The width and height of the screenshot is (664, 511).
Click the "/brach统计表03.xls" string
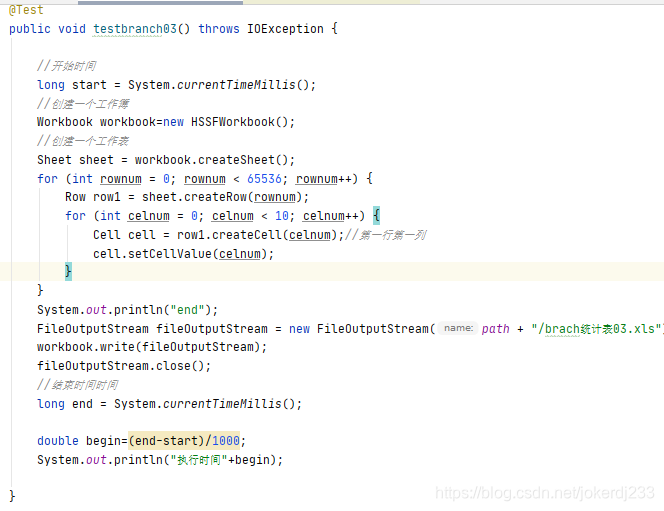pos(597,329)
